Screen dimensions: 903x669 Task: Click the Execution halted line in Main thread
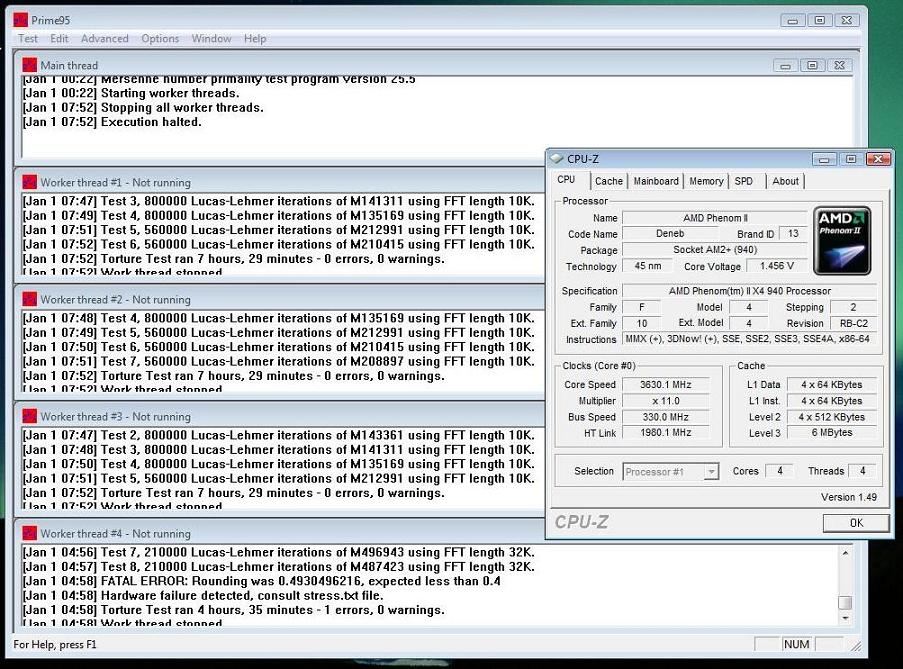click(112, 122)
